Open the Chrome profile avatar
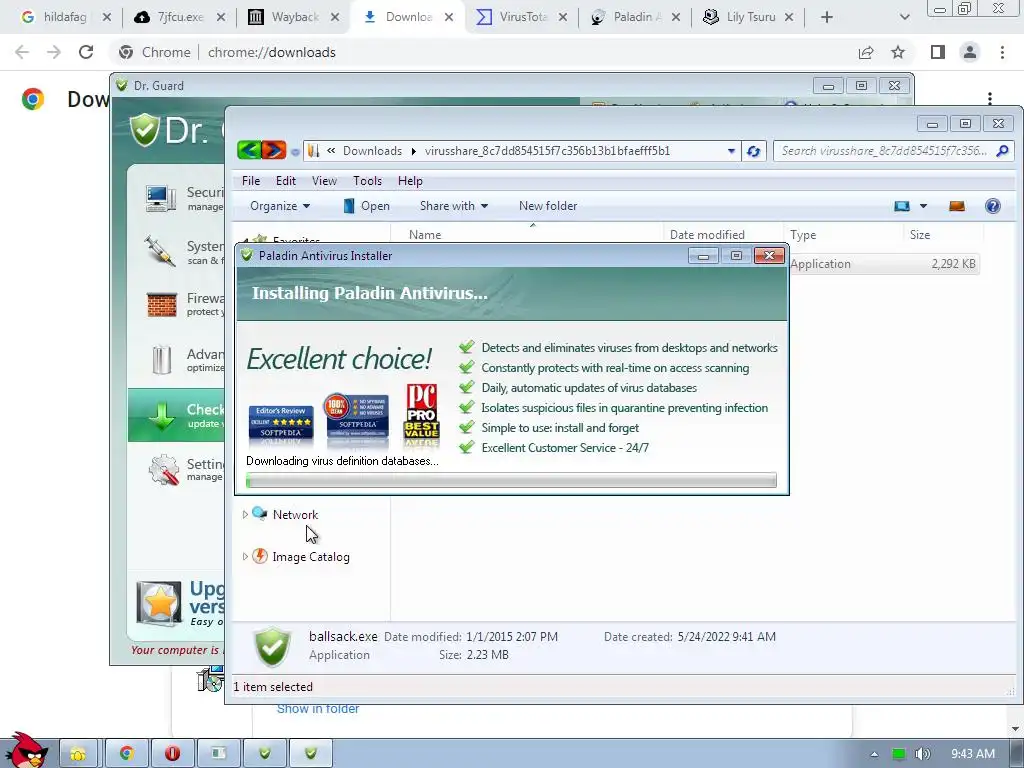The width and height of the screenshot is (1024, 768). [970, 52]
